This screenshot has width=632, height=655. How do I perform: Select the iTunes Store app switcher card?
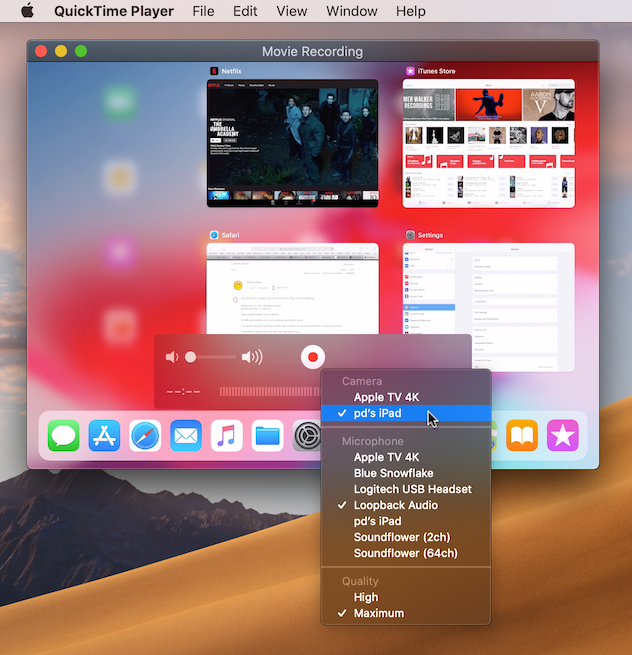tap(488, 143)
